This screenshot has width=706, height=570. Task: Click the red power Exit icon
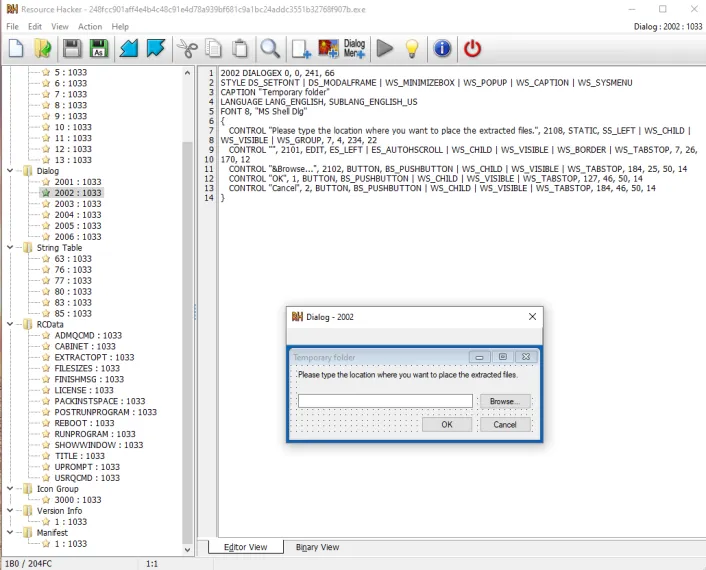coord(472,48)
